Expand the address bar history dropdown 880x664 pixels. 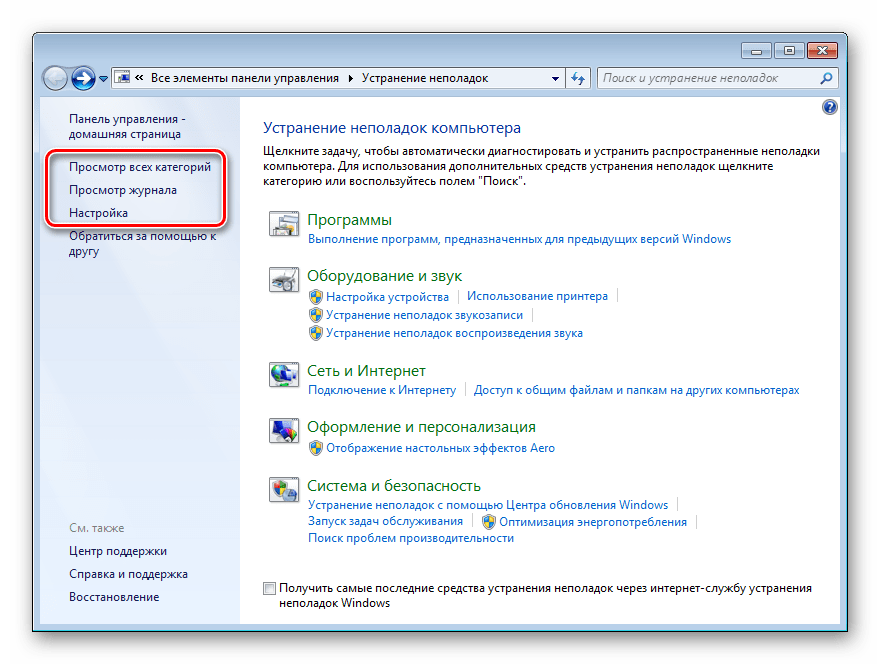555,79
